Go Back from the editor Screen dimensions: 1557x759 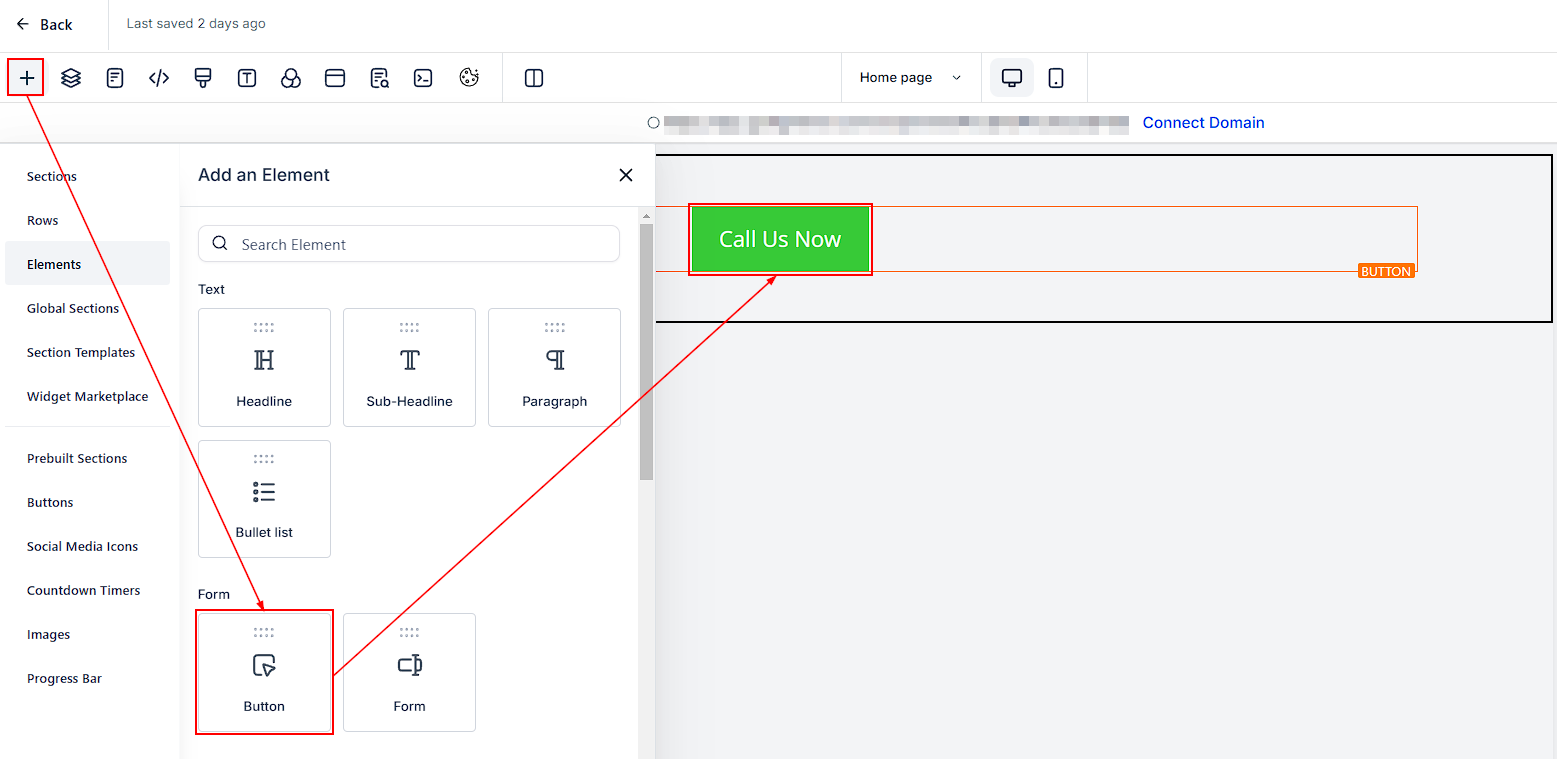coord(45,24)
